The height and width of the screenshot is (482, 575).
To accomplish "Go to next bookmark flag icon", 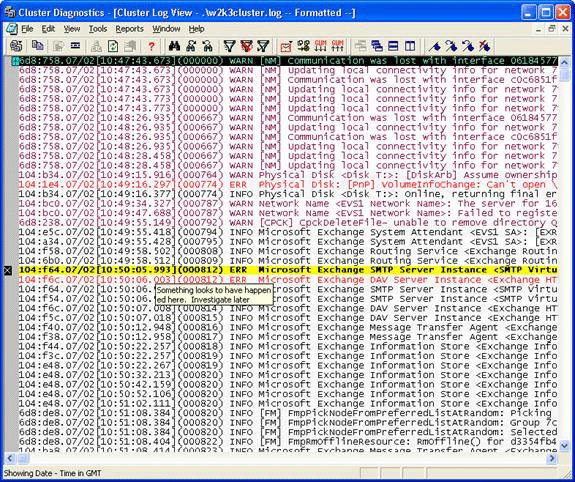I will pyautogui.click(x=451, y=46).
